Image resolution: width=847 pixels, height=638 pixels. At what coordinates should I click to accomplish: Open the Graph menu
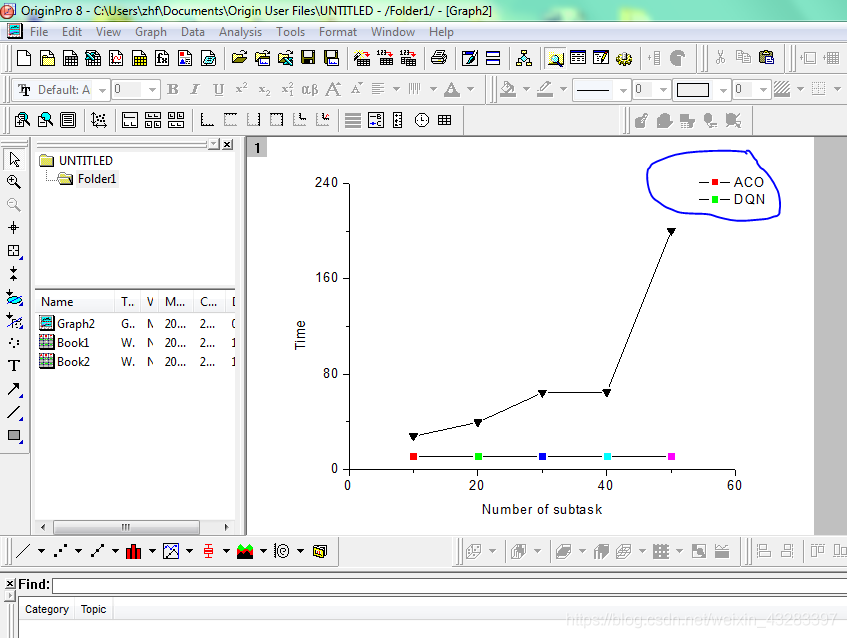tap(151, 32)
